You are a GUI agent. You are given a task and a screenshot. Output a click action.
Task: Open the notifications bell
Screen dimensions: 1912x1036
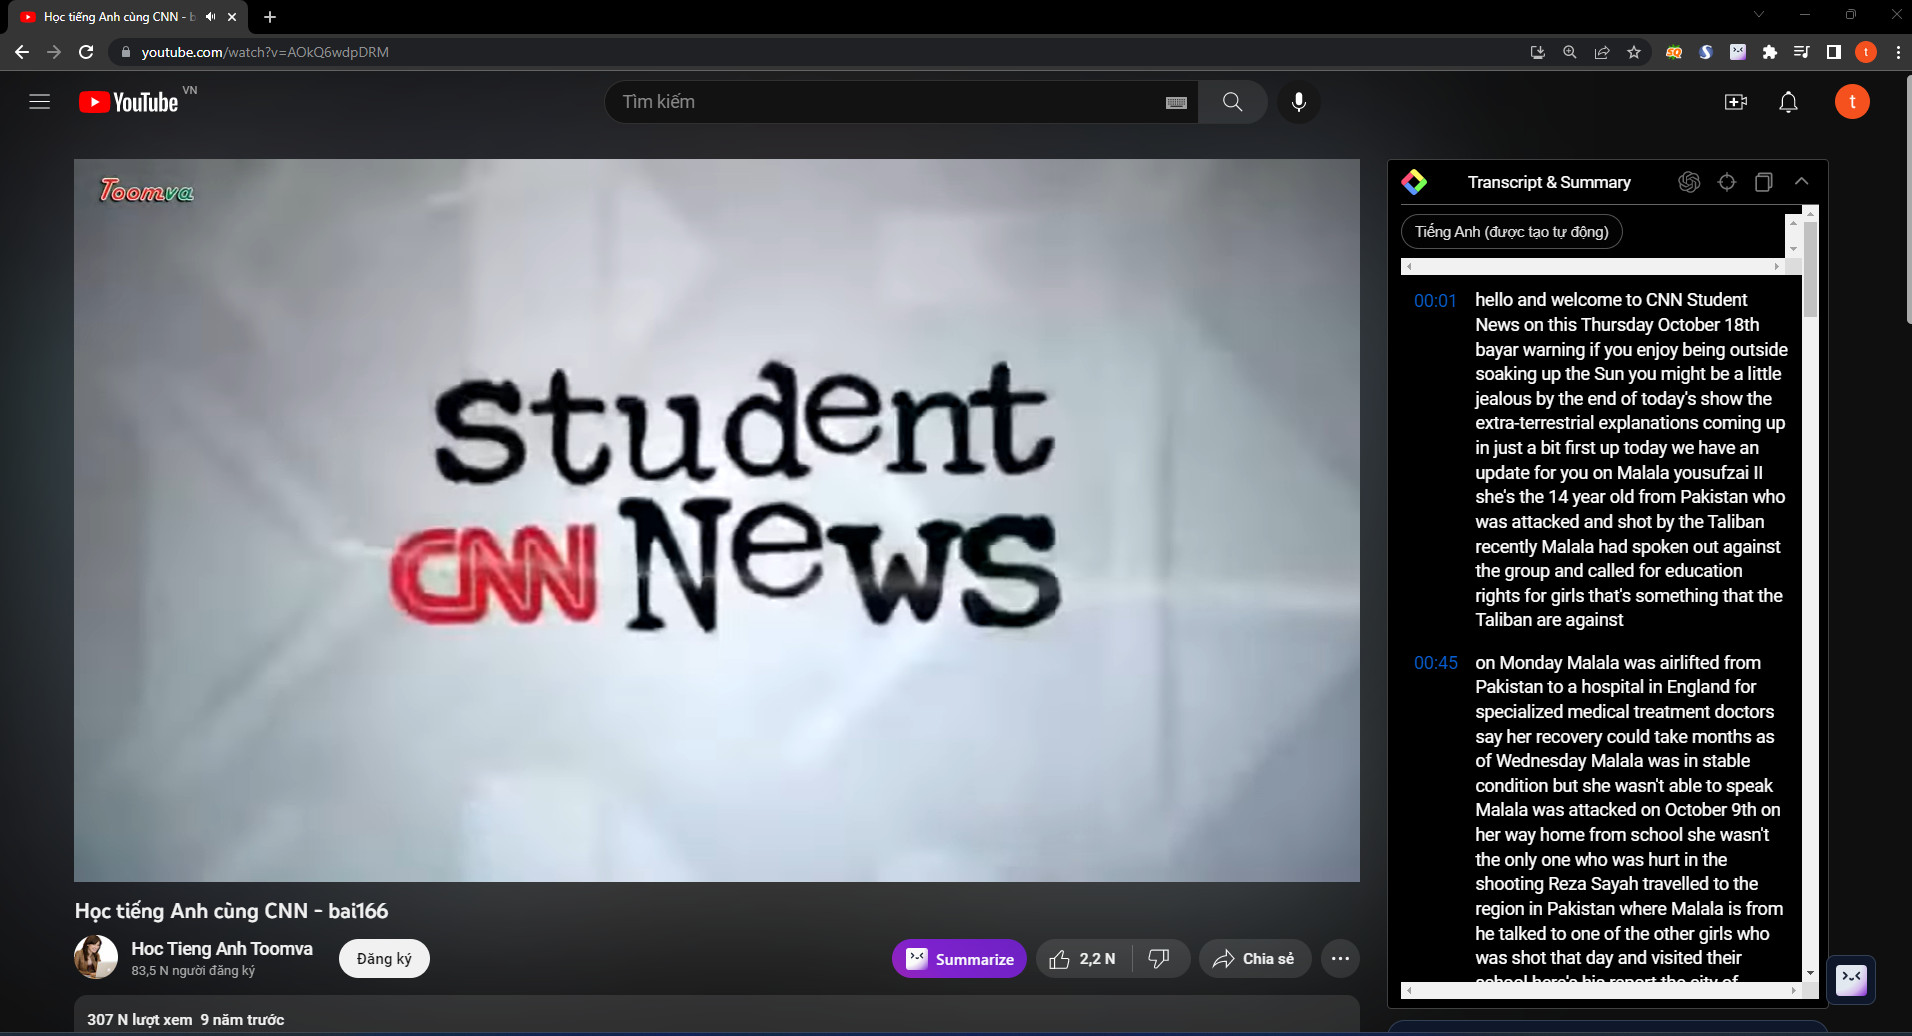pos(1788,102)
